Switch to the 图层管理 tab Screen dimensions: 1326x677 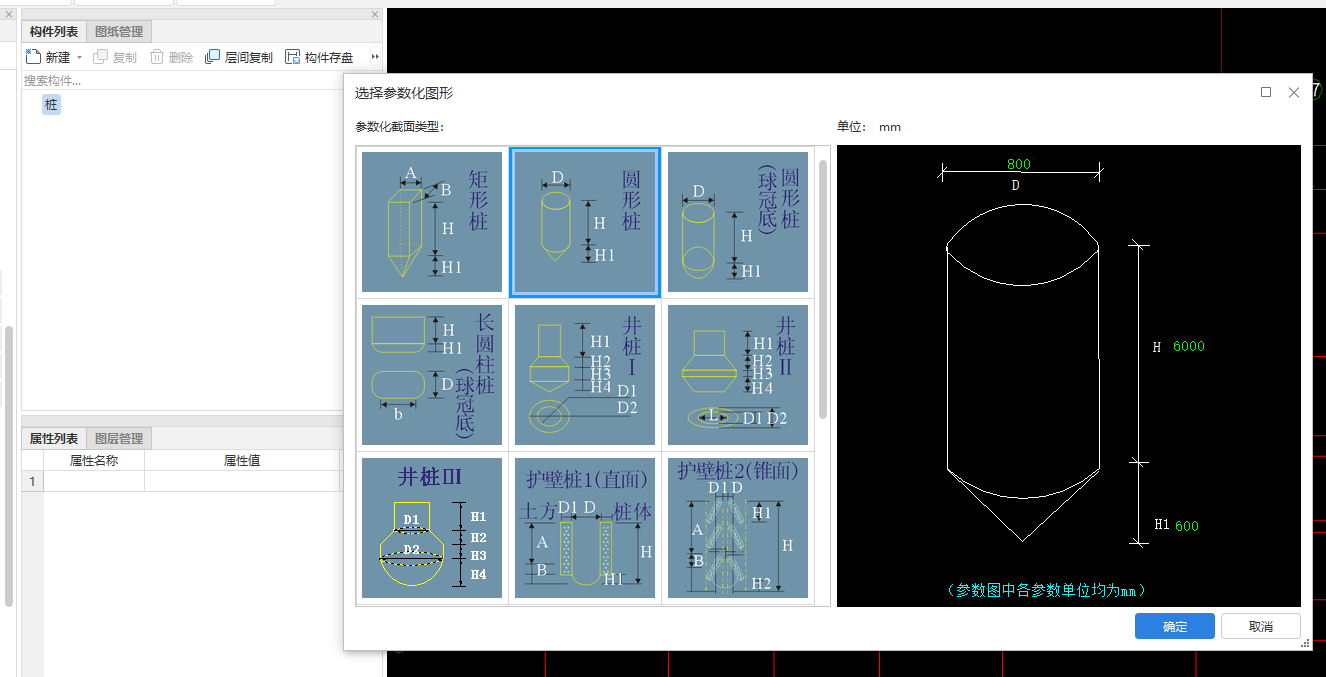(119, 438)
